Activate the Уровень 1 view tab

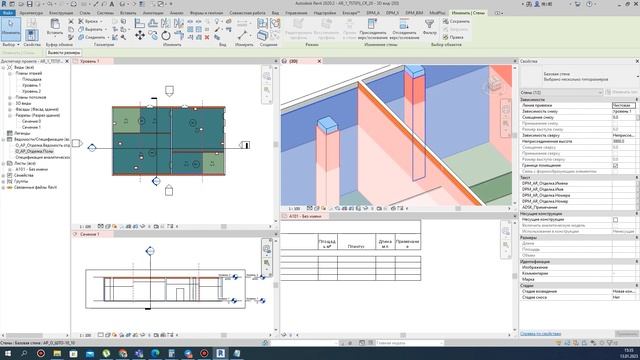coord(90,61)
